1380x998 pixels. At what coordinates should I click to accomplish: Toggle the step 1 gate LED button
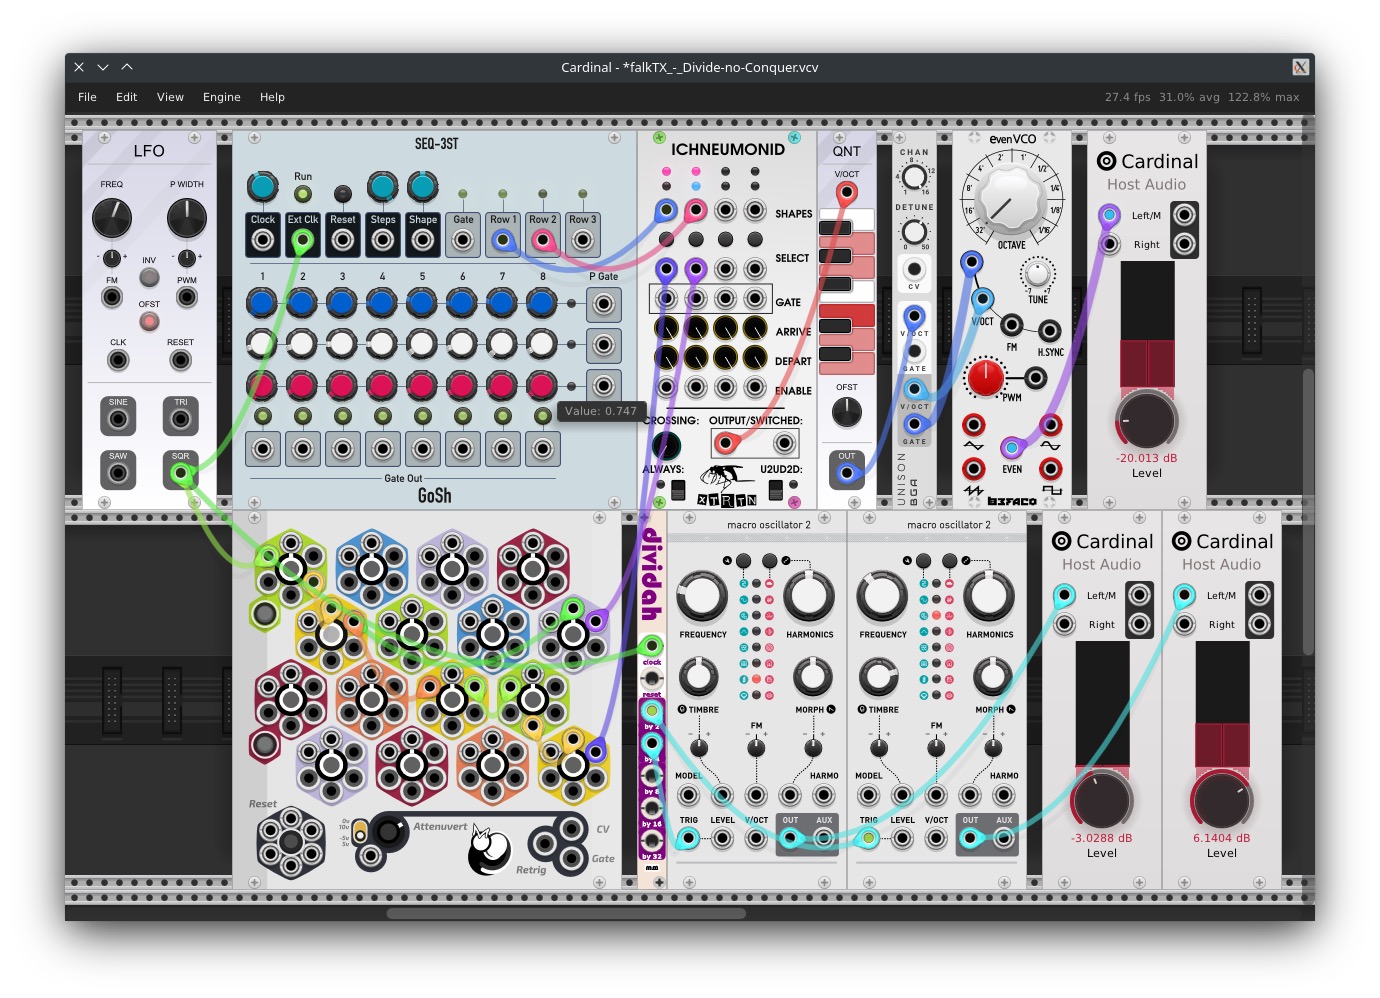[262, 416]
